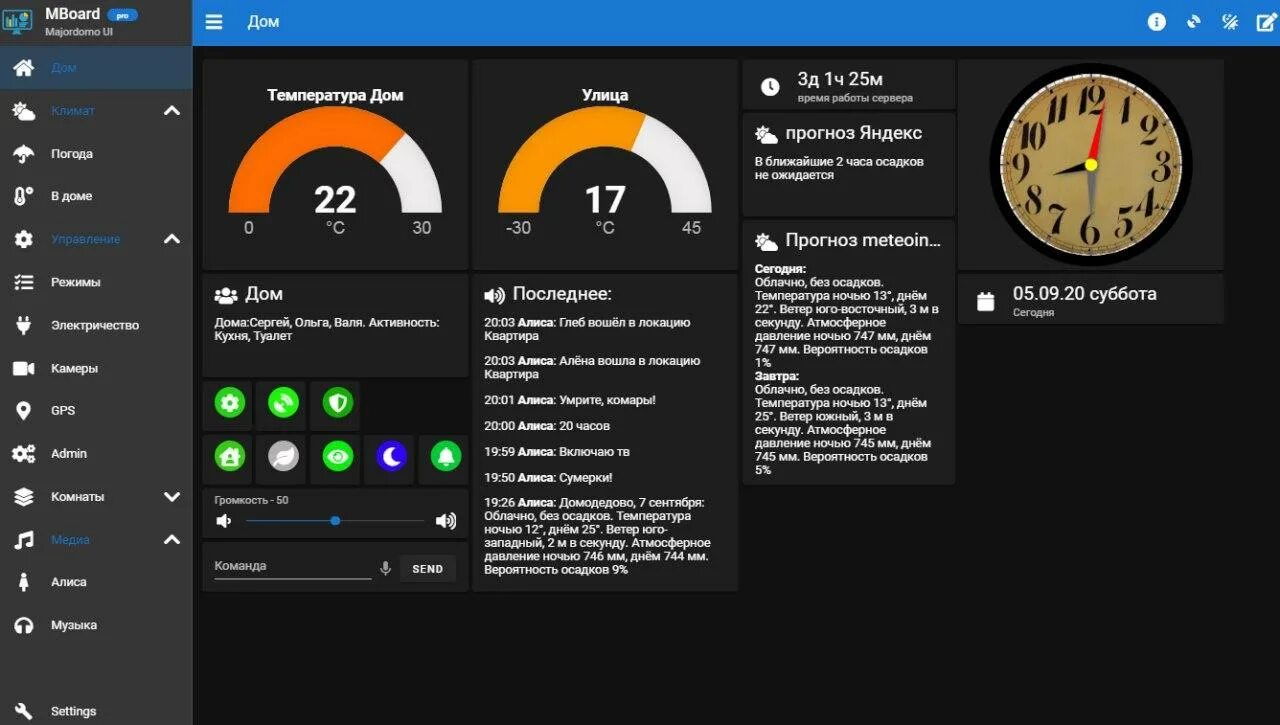Go to GPS in the sidebar

pos(96,410)
